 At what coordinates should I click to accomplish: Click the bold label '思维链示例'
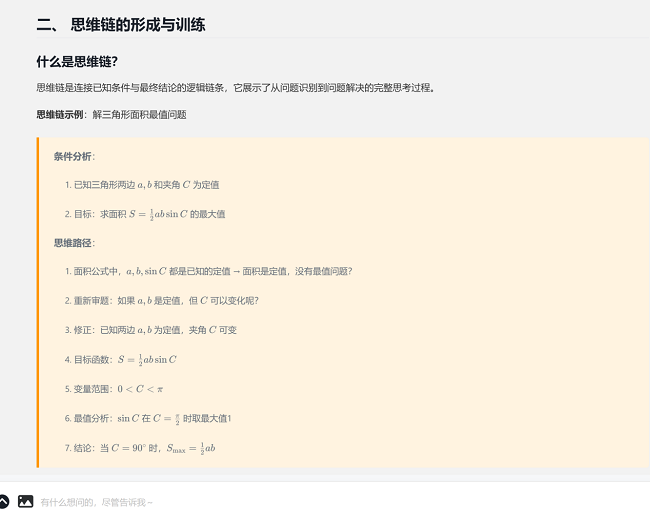pyautogui.click(x=60, y=115)
